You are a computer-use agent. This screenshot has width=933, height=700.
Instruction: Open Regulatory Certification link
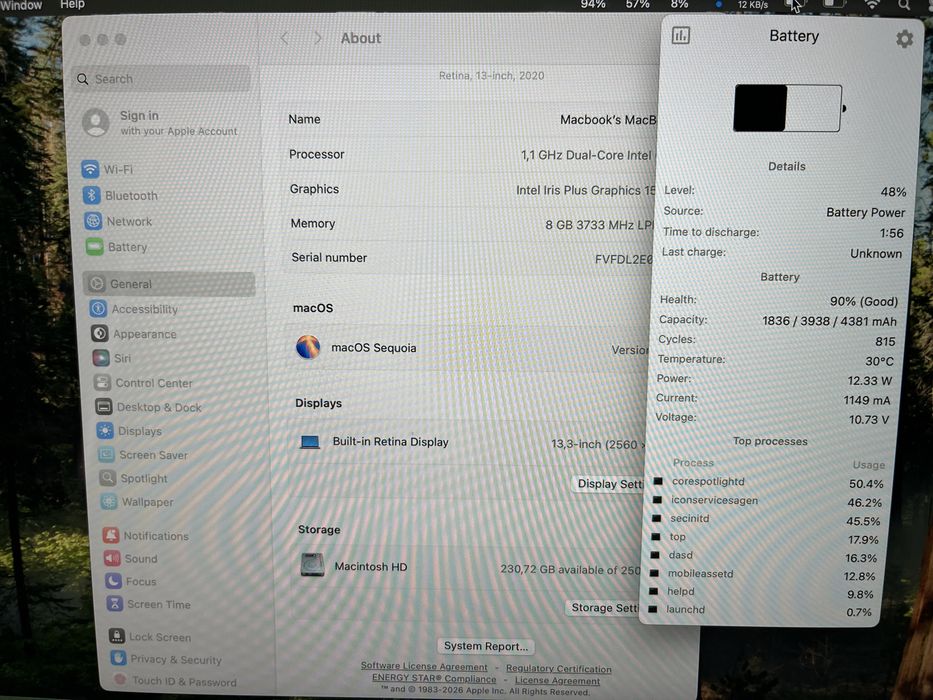[x=558, y=669]
